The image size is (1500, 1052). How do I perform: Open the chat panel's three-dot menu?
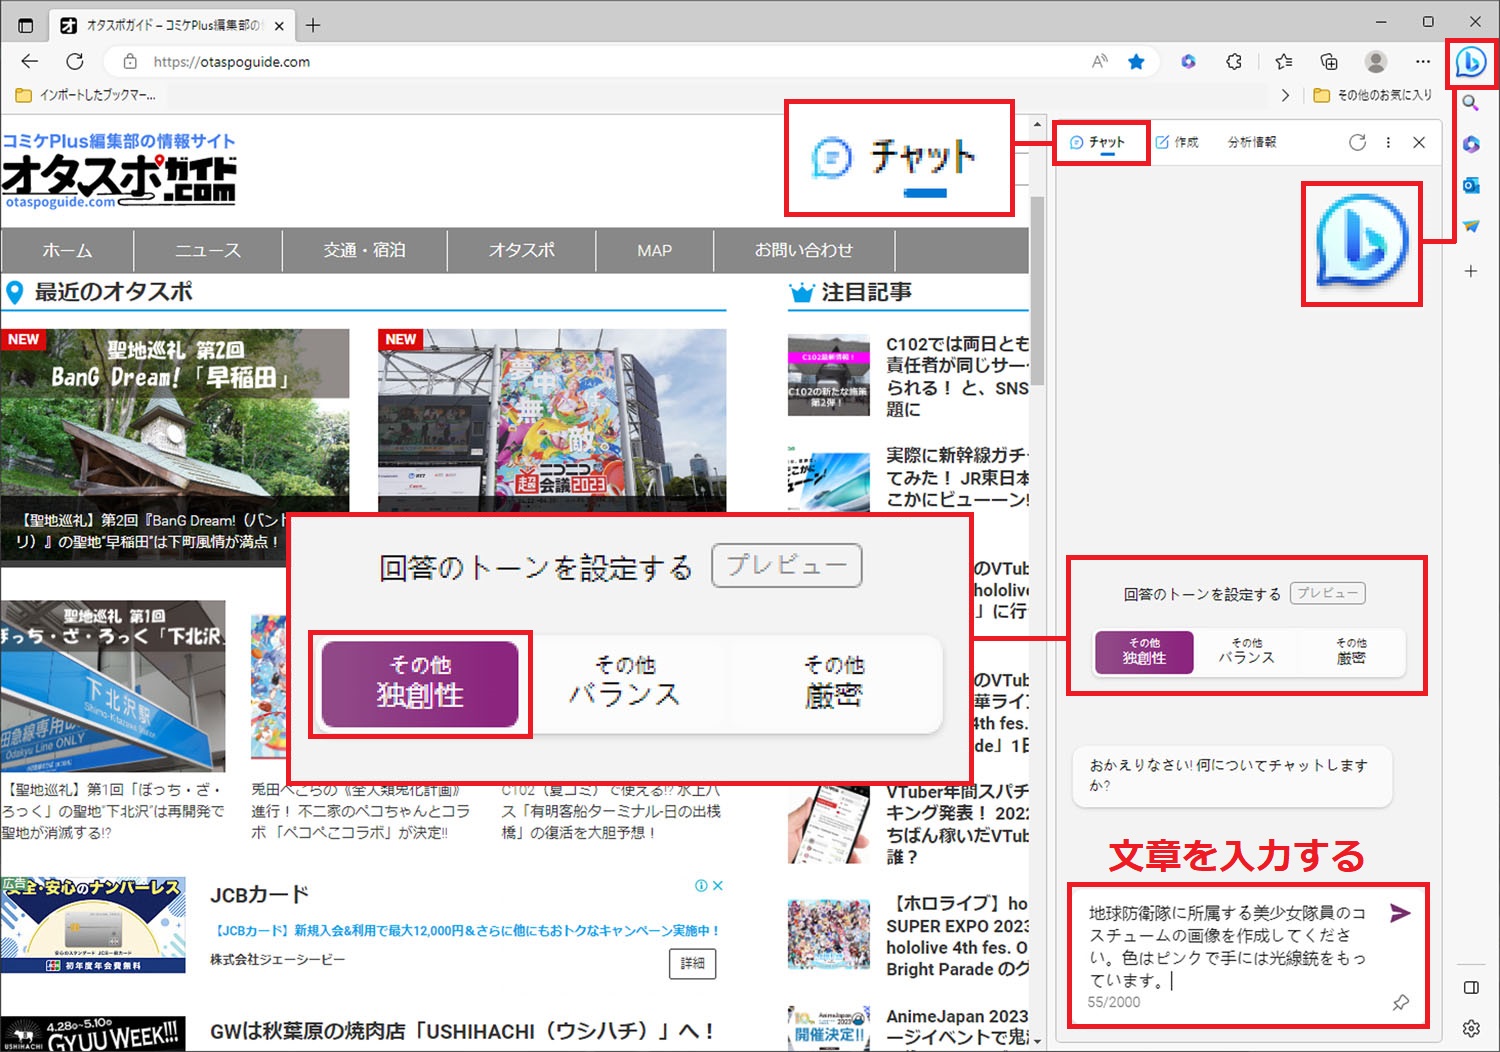(1388, 142)
